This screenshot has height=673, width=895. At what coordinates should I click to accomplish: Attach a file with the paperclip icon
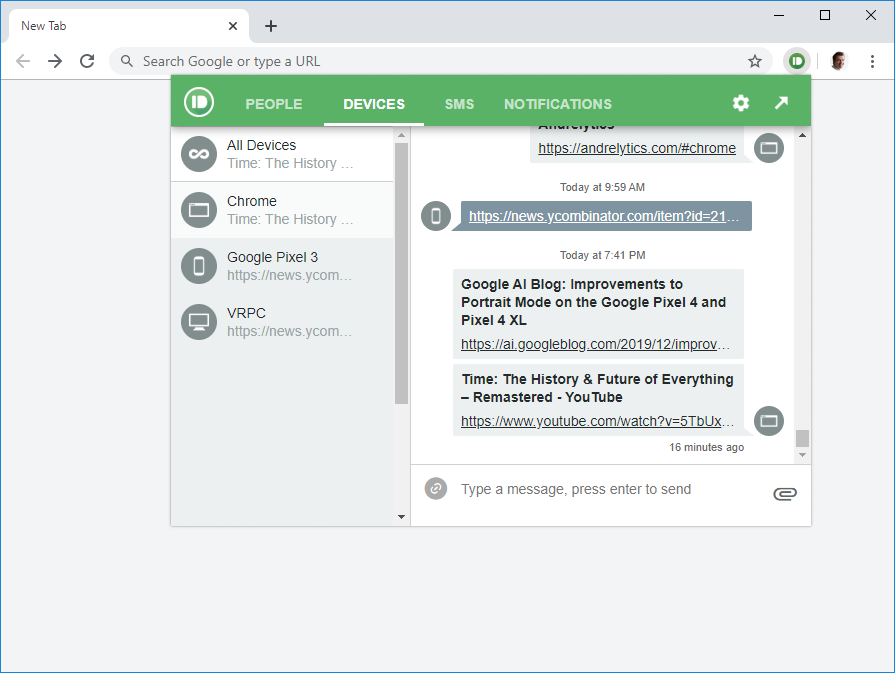point(785,493)
